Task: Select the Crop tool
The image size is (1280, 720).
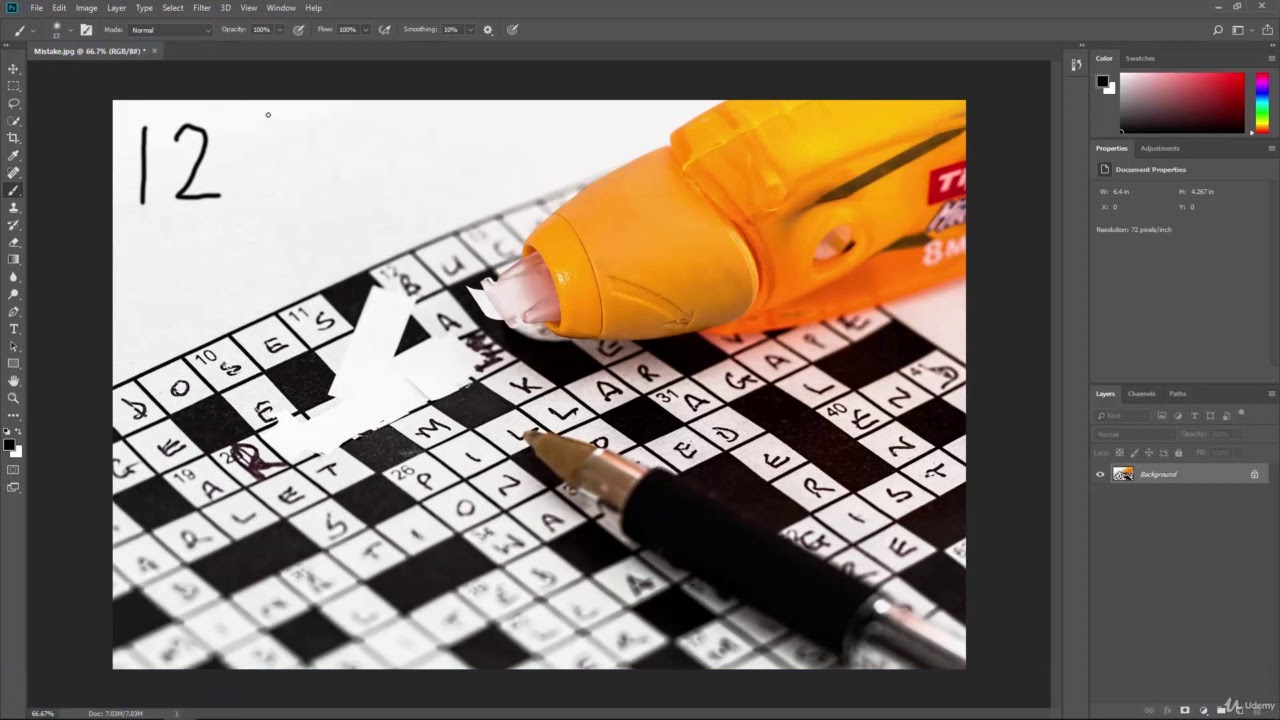Action: coord(14,138)
